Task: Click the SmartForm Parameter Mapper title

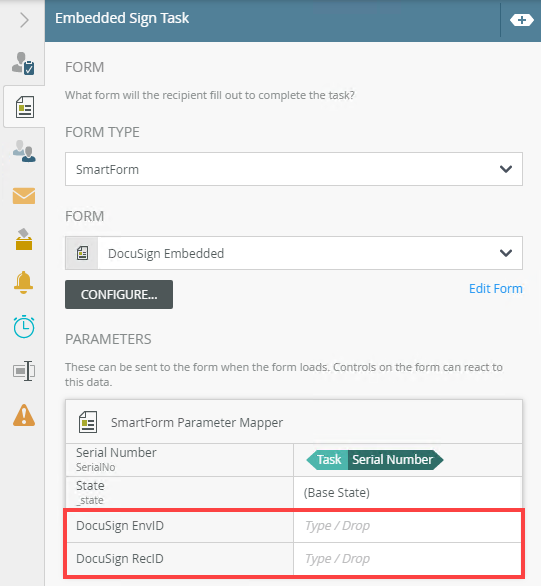Action: pyautogui.click(x=197, y=423)
